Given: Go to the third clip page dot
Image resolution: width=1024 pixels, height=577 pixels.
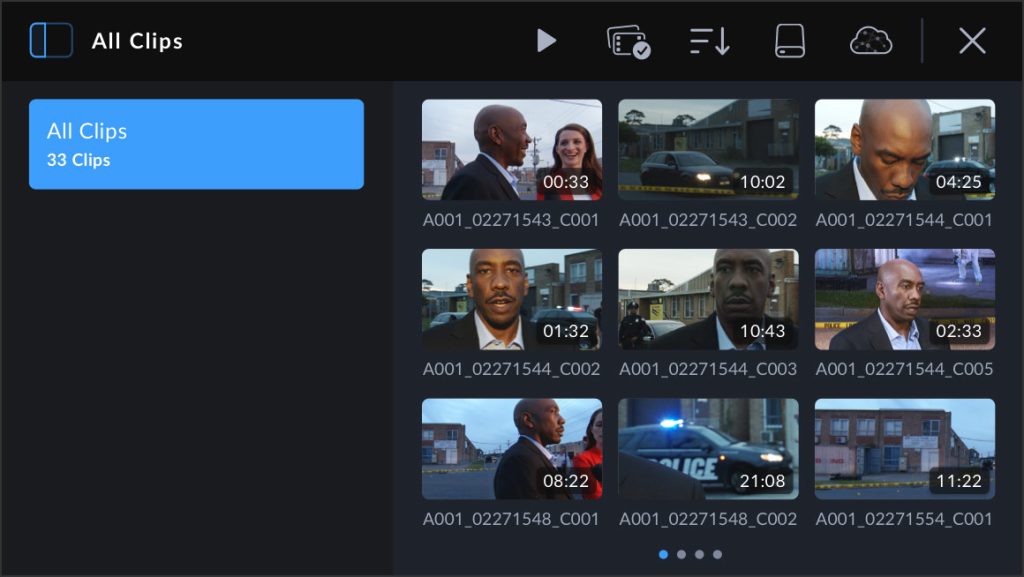Looking at the screenshot, I should 700,553.
